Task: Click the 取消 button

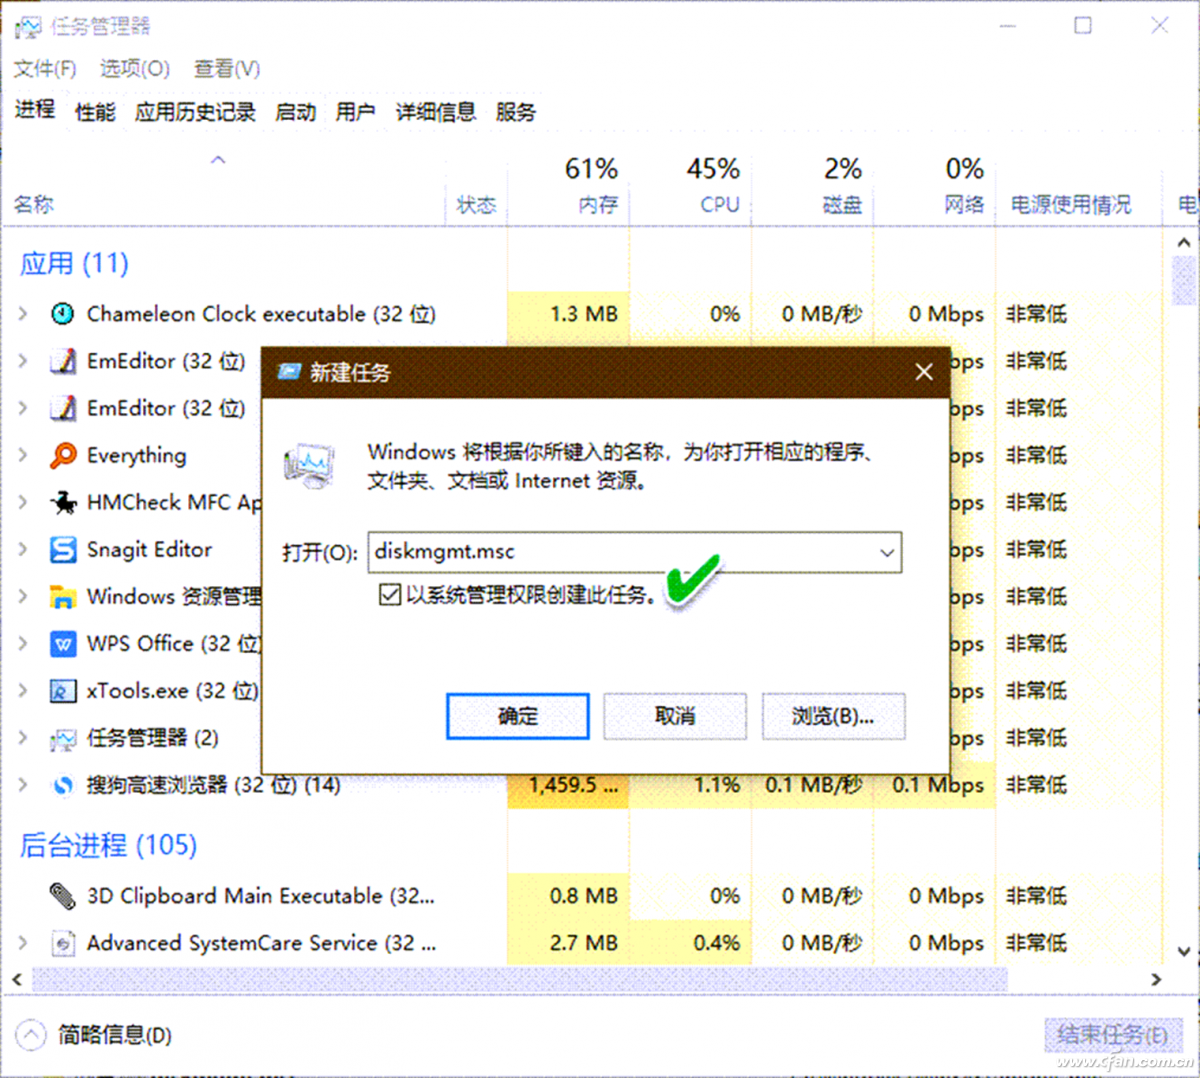Action: (x=675, y=716)
